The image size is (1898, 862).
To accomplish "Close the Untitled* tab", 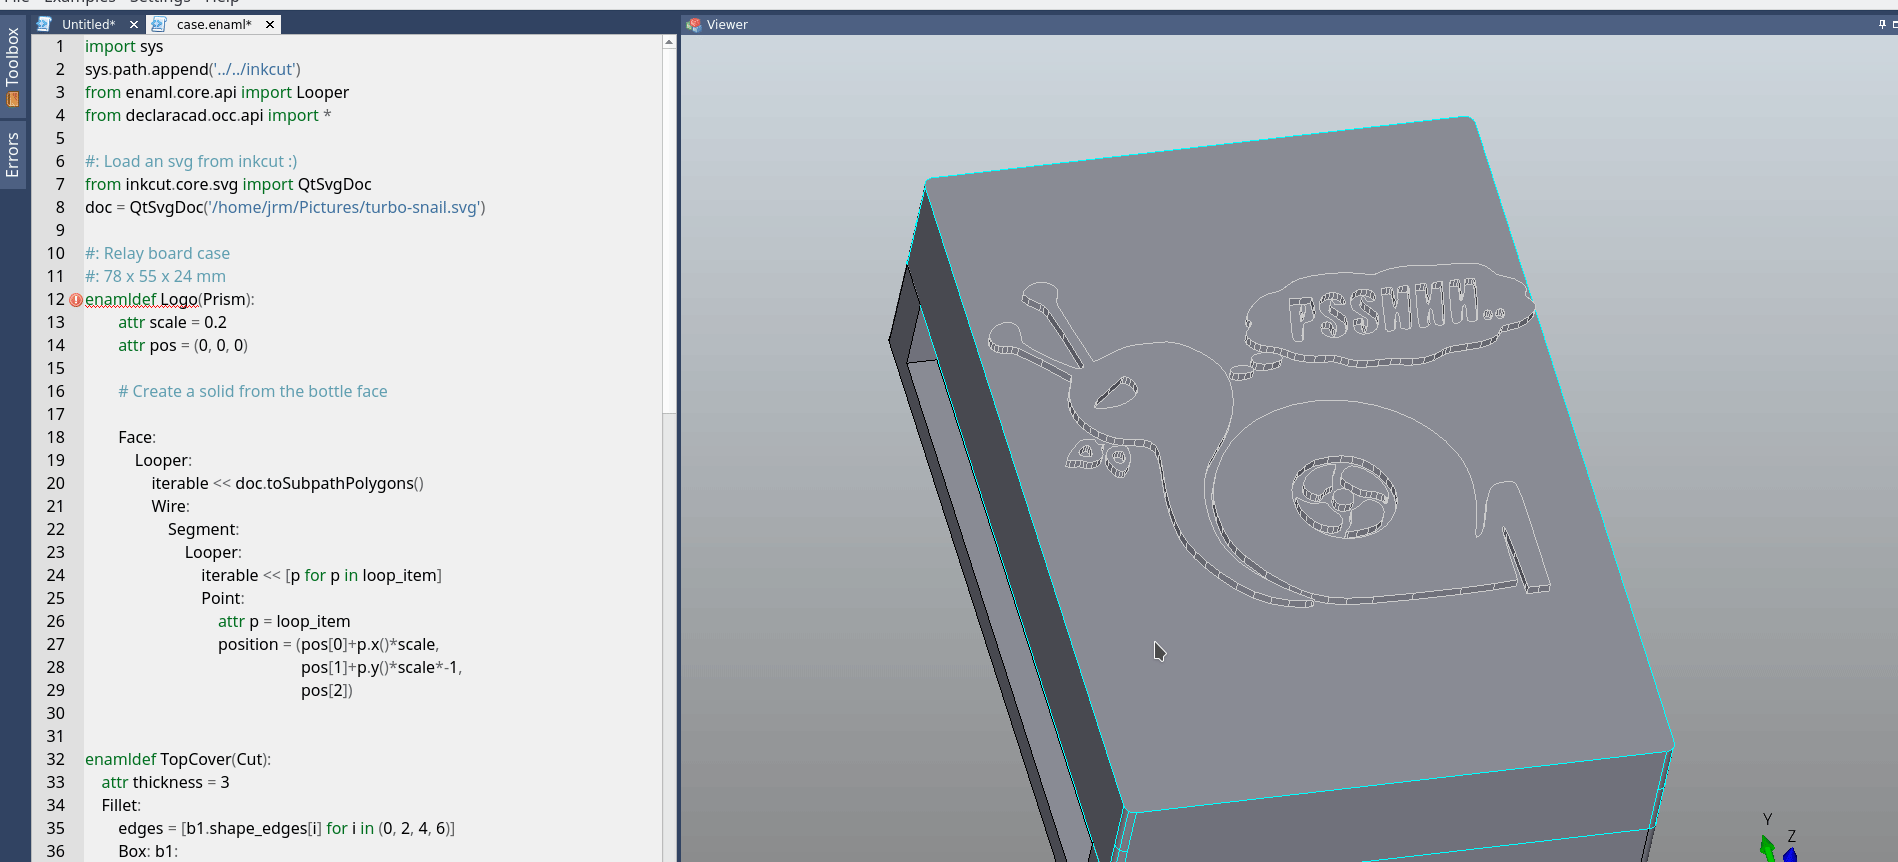I will 133,24.
